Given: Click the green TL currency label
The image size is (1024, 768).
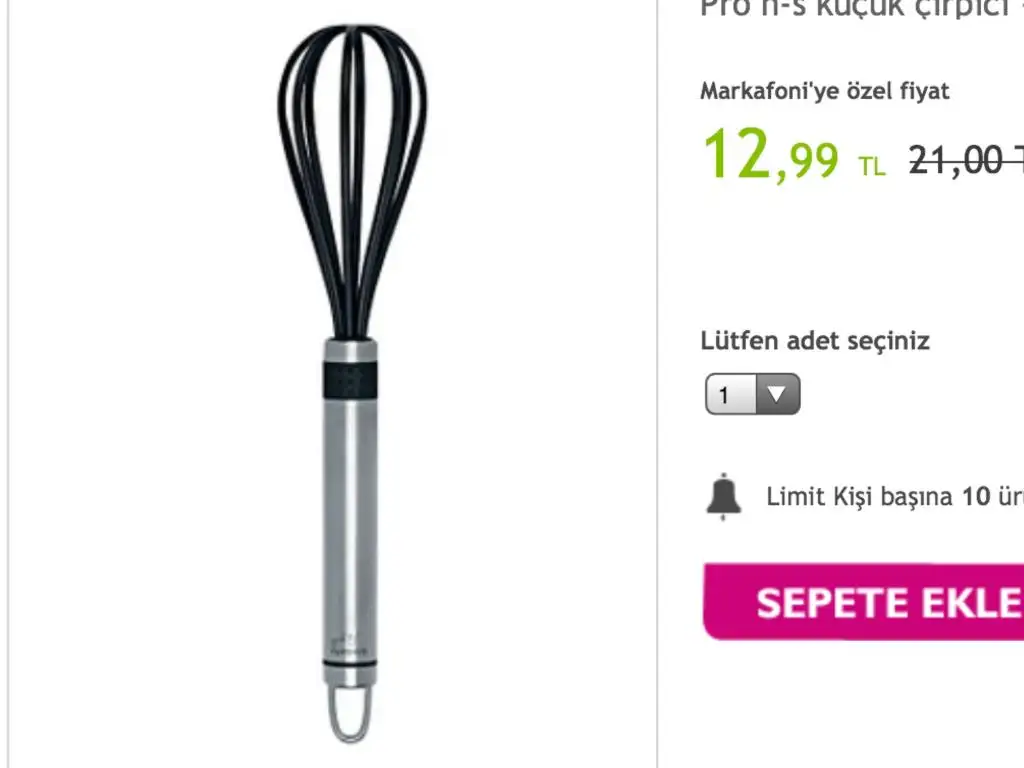Looking at the screenshot, I should pyautogui.click(x=872, y=167).
